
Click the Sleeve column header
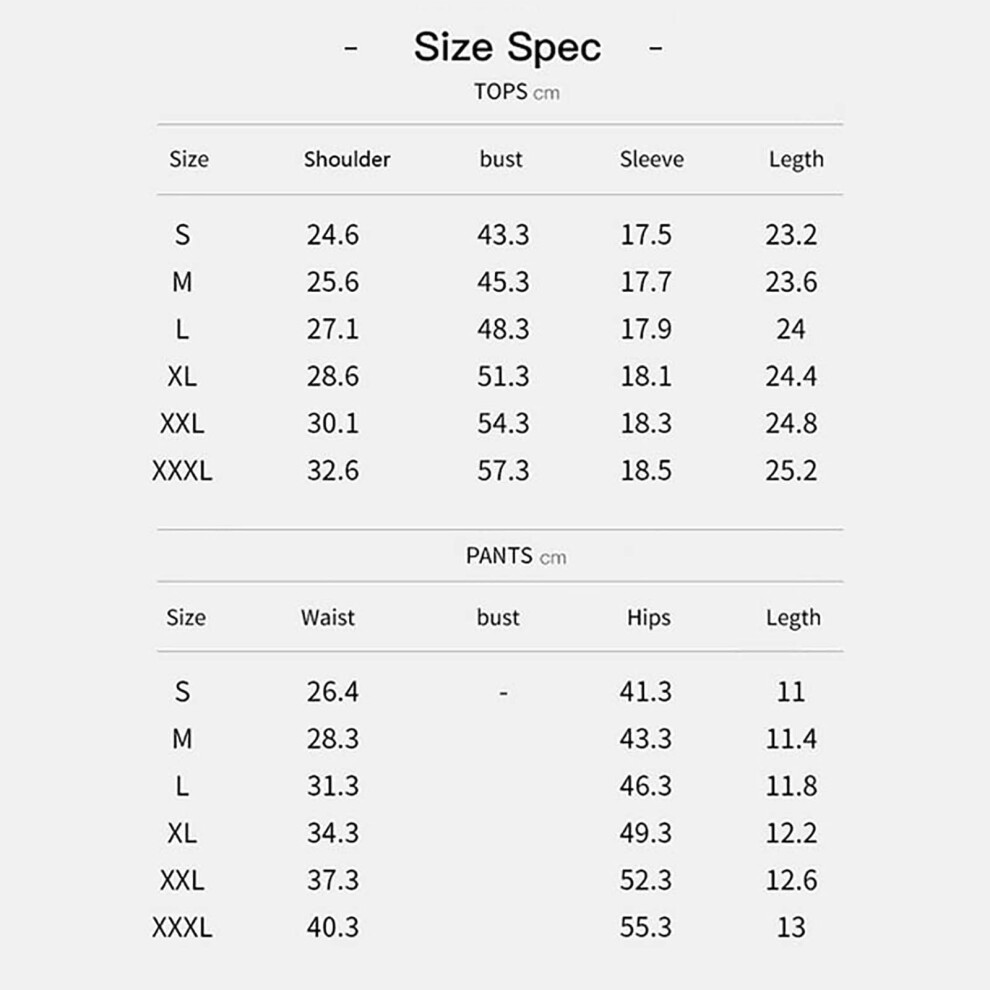click(652, 159)
